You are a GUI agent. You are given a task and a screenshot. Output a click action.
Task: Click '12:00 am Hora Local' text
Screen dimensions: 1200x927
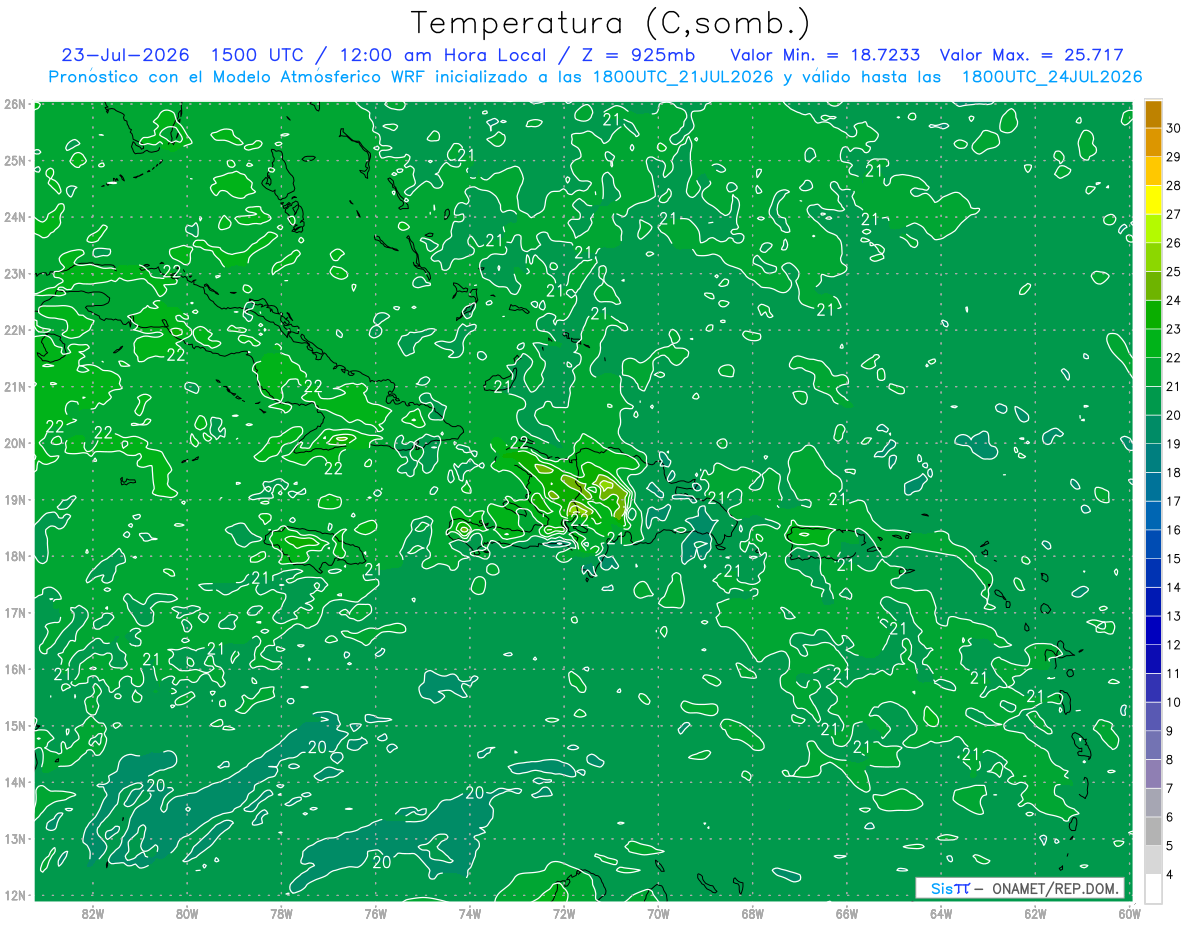[441, 55]
